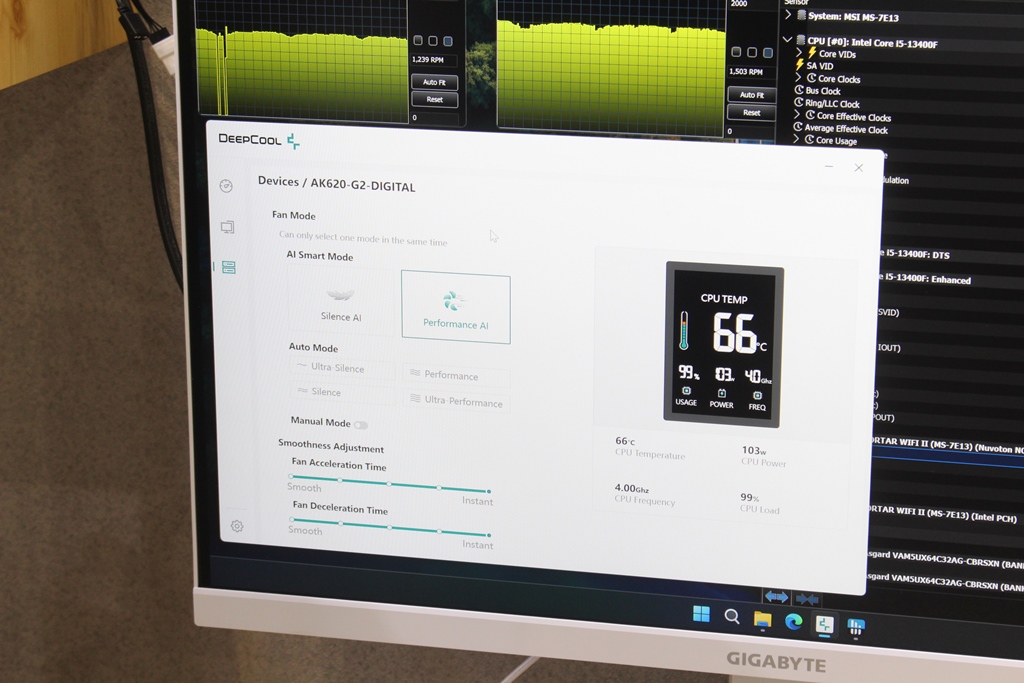This screenshot has height=683, width=1024.
Task: Expand Core Effective Clocks group
Action: click(x=797, y=115)
